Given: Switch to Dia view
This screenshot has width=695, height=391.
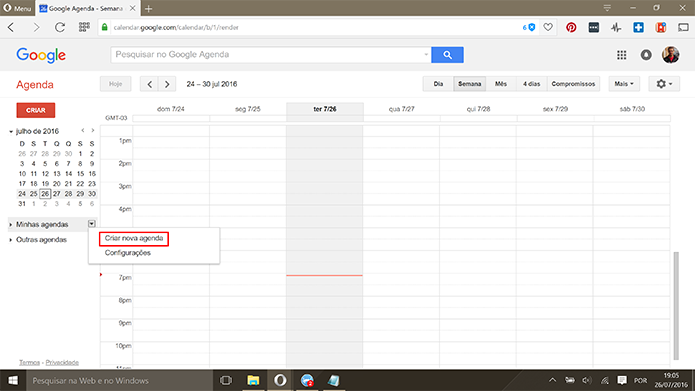Looking at the screenshot, I should (438, 84).
